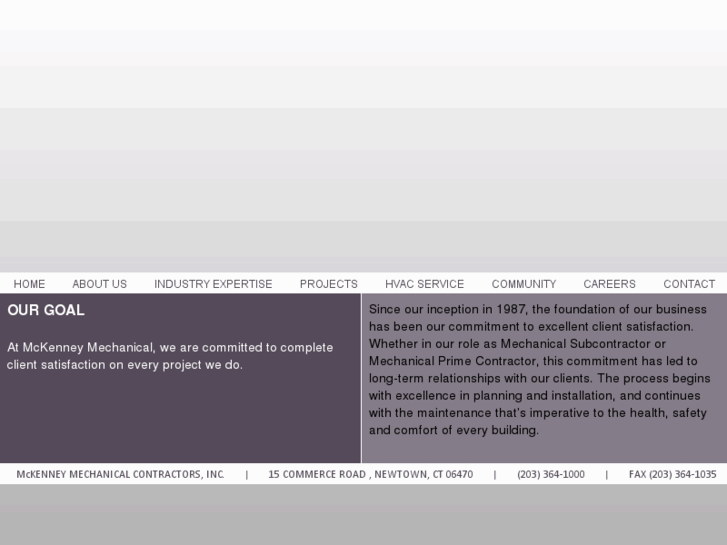Viewport: 727px width, 545px height.
Task: Click the address '15 COMMERCE ROAD, NEWTOWN, CT 06470'
Action: (370, 474)
